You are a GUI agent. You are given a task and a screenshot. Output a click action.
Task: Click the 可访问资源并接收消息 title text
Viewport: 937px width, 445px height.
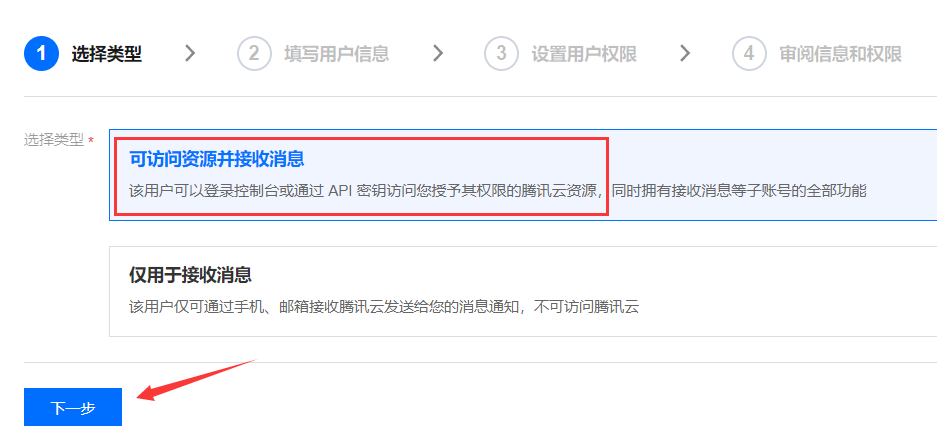click(x=217, y=159)
